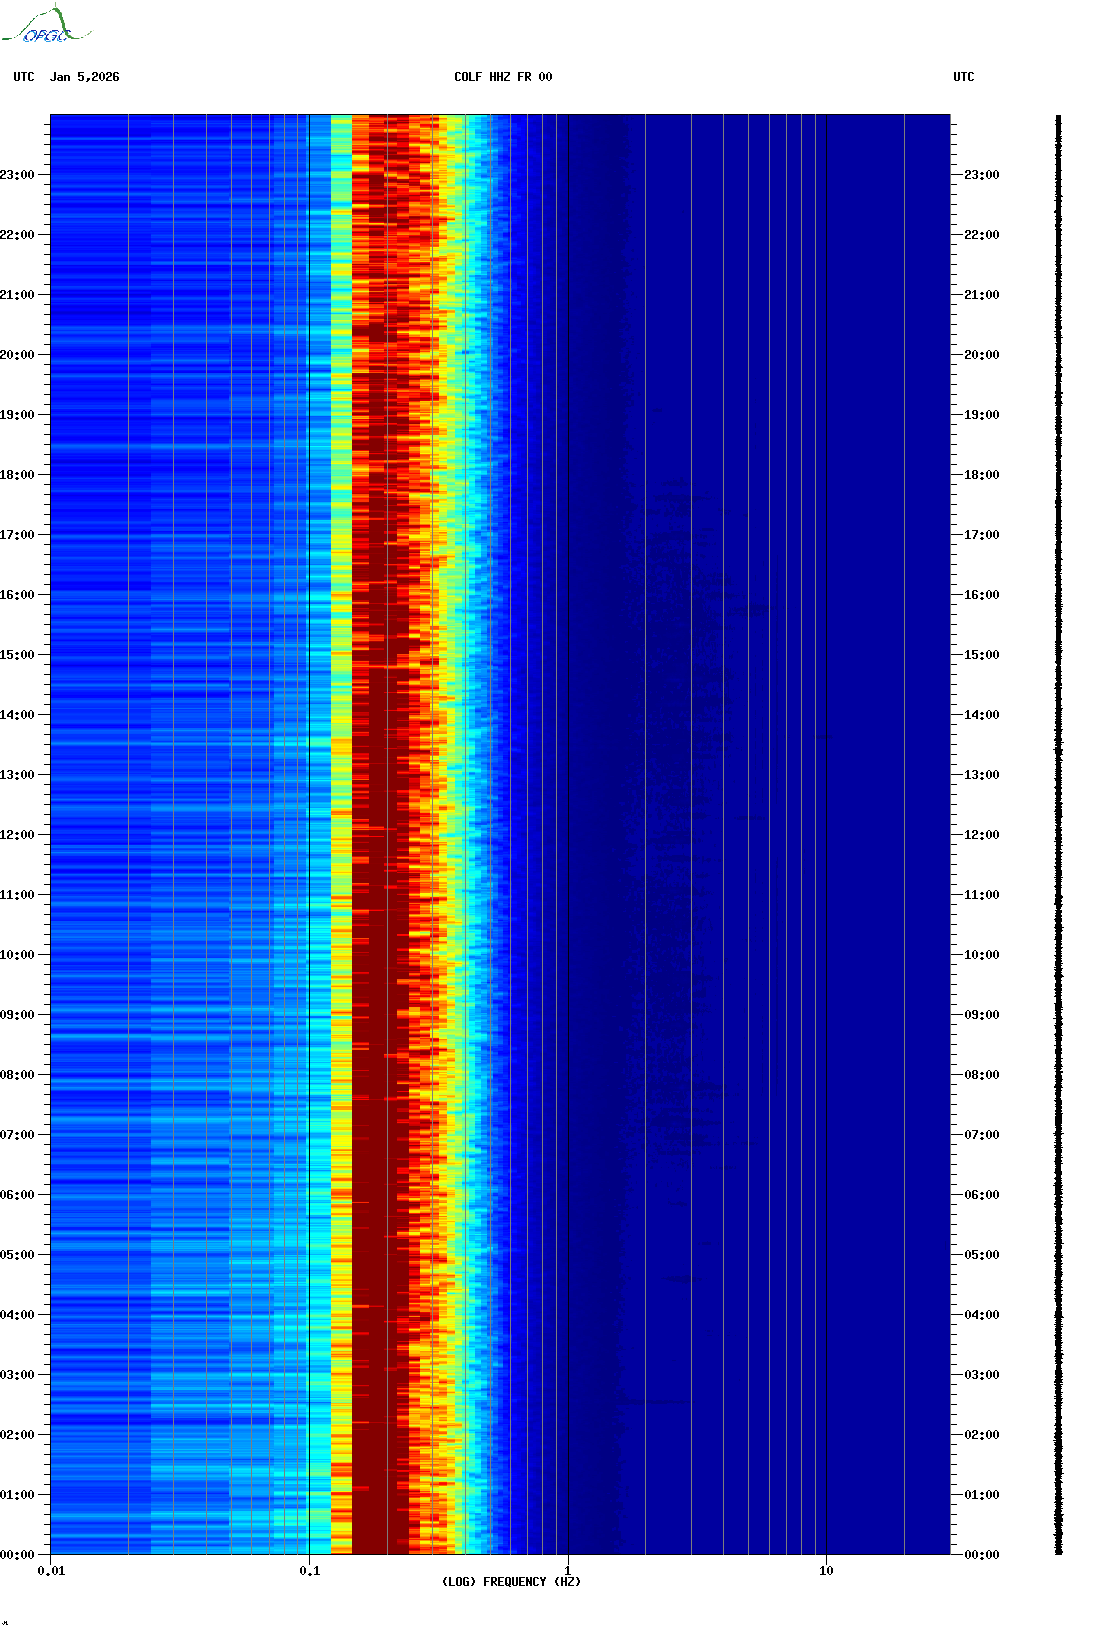Click the 01:00 label on left axis
Screen dimensions: 1102x1634
tap(17, 1495)
